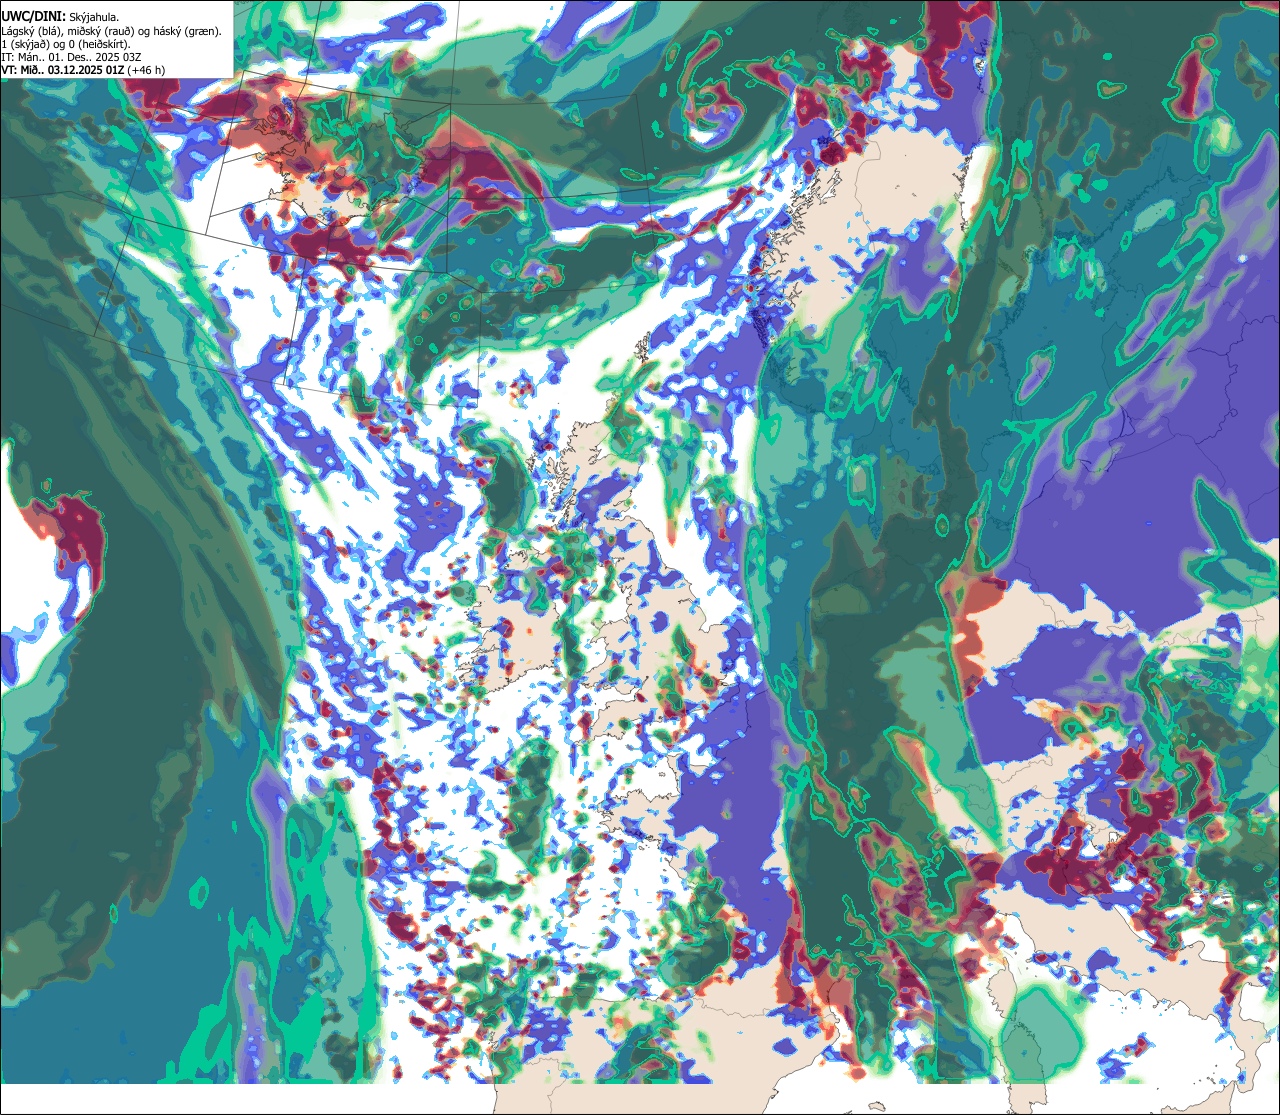Click the 'IT: Mán.. 01. Des.. 2025 03Z' line
The height and width of the screenshot is (1115, 1280).
pos(71,57)
